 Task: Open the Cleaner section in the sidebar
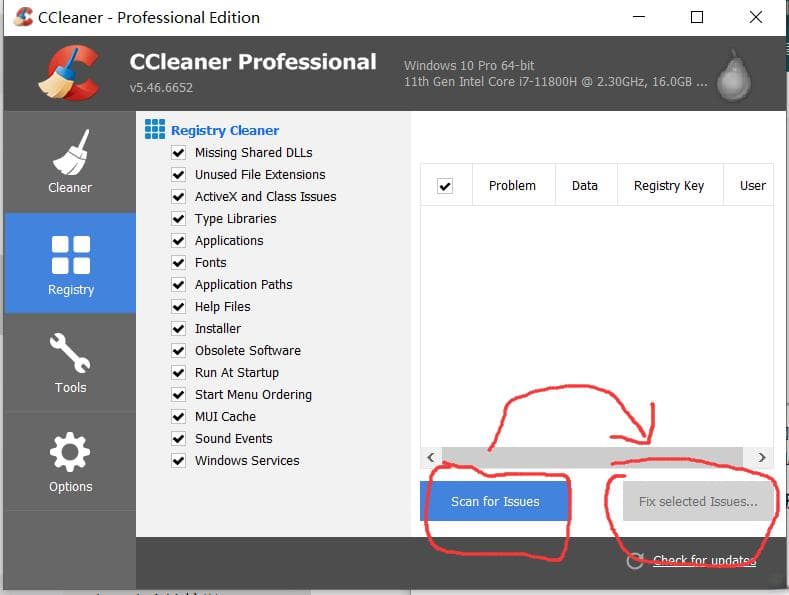pos(70,162)
